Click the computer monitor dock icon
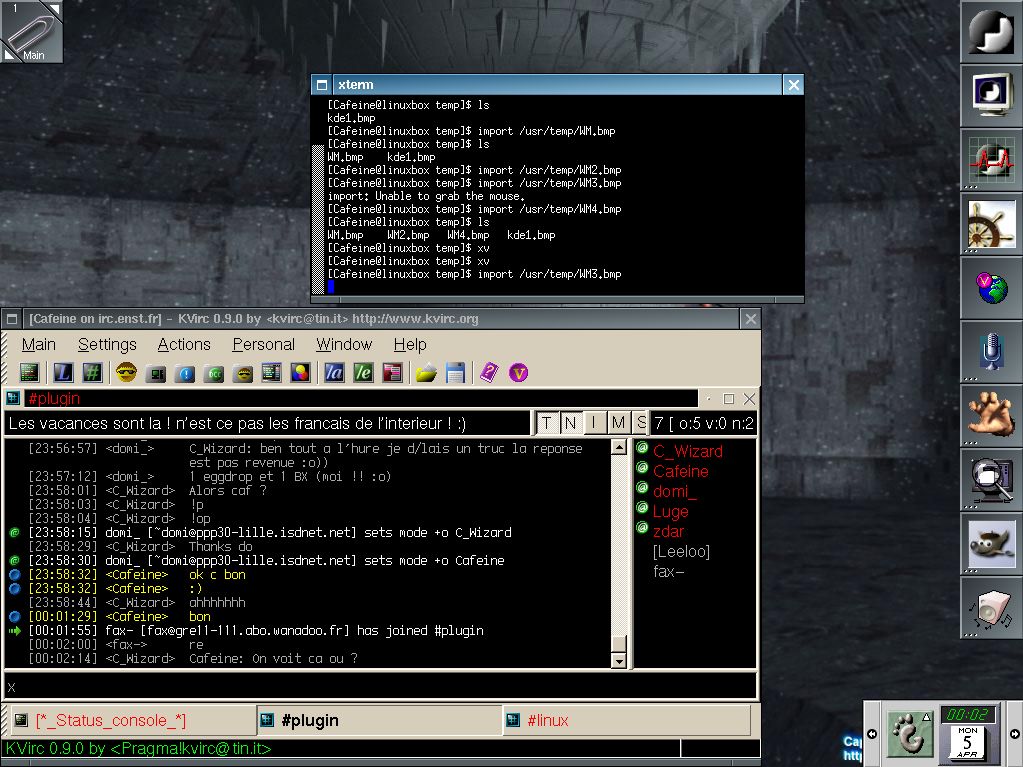 [990, 95]
